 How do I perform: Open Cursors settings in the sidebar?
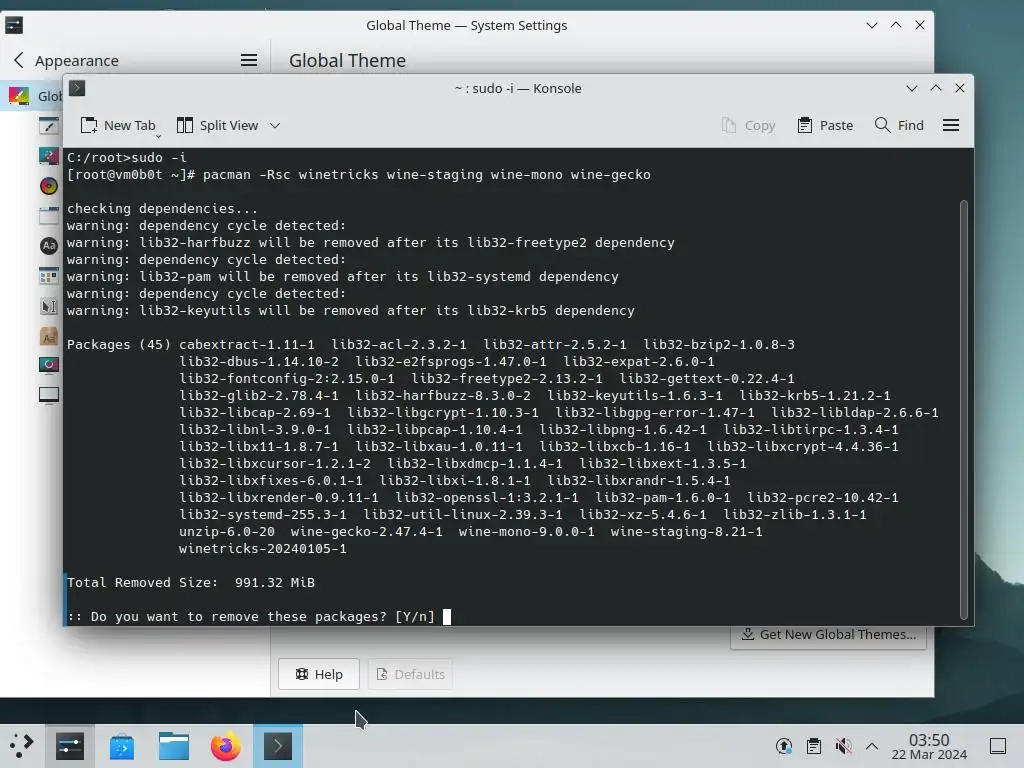click(x=49, y=306)
